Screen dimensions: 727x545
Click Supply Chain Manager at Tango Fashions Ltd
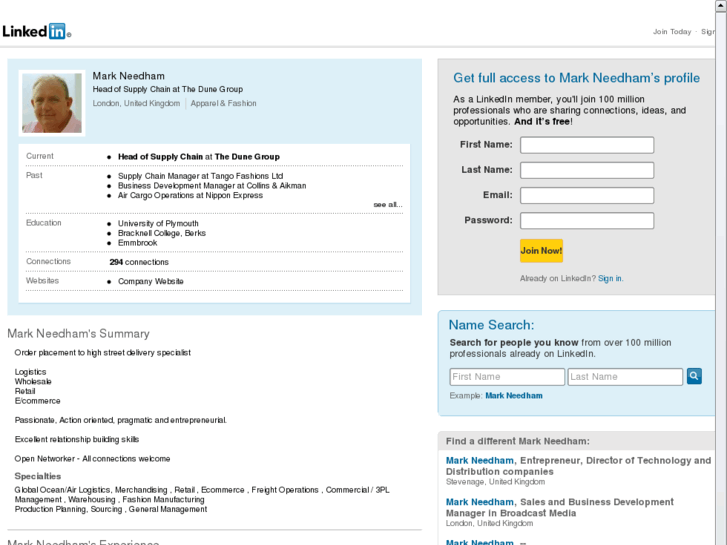200,176
